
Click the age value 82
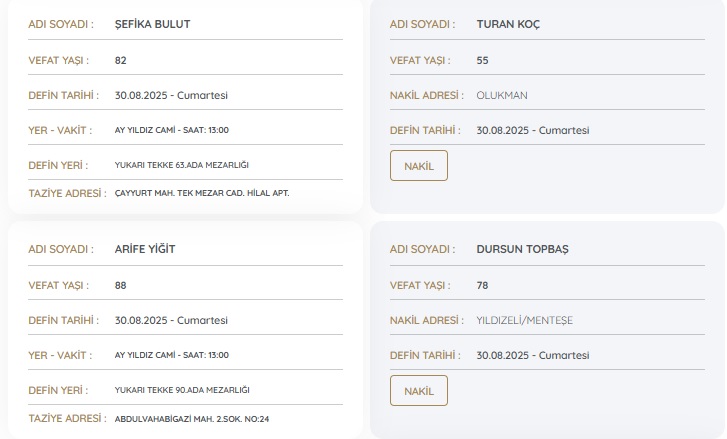pos(121,60)
